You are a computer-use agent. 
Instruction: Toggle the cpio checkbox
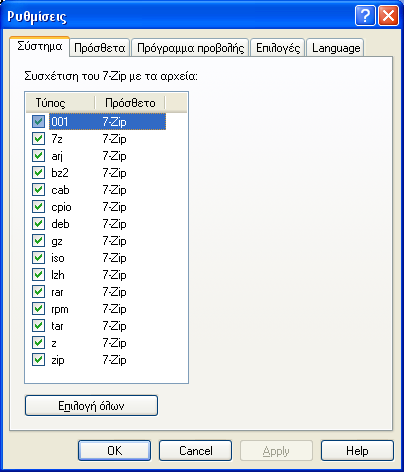tap(38, 206)
